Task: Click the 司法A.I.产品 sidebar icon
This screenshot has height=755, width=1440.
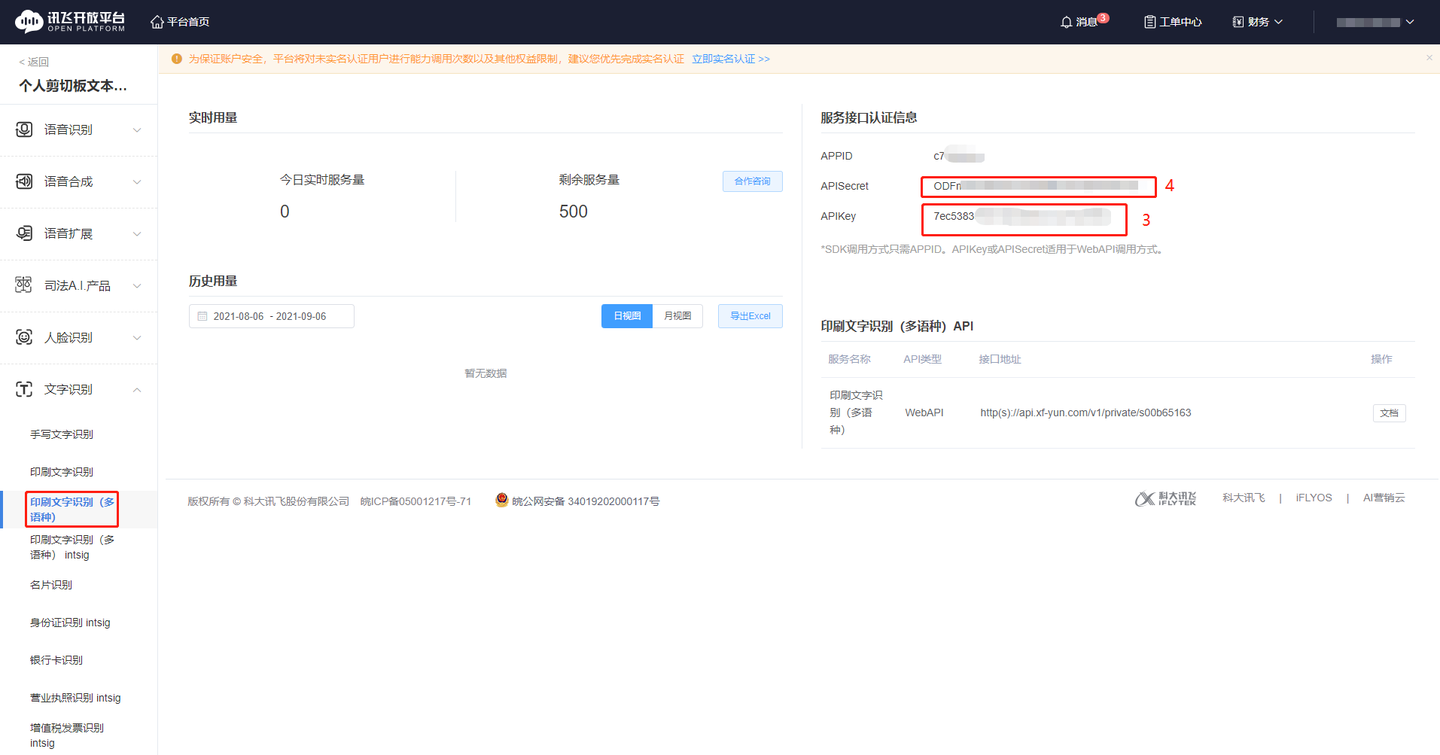Action: (22, 285)
